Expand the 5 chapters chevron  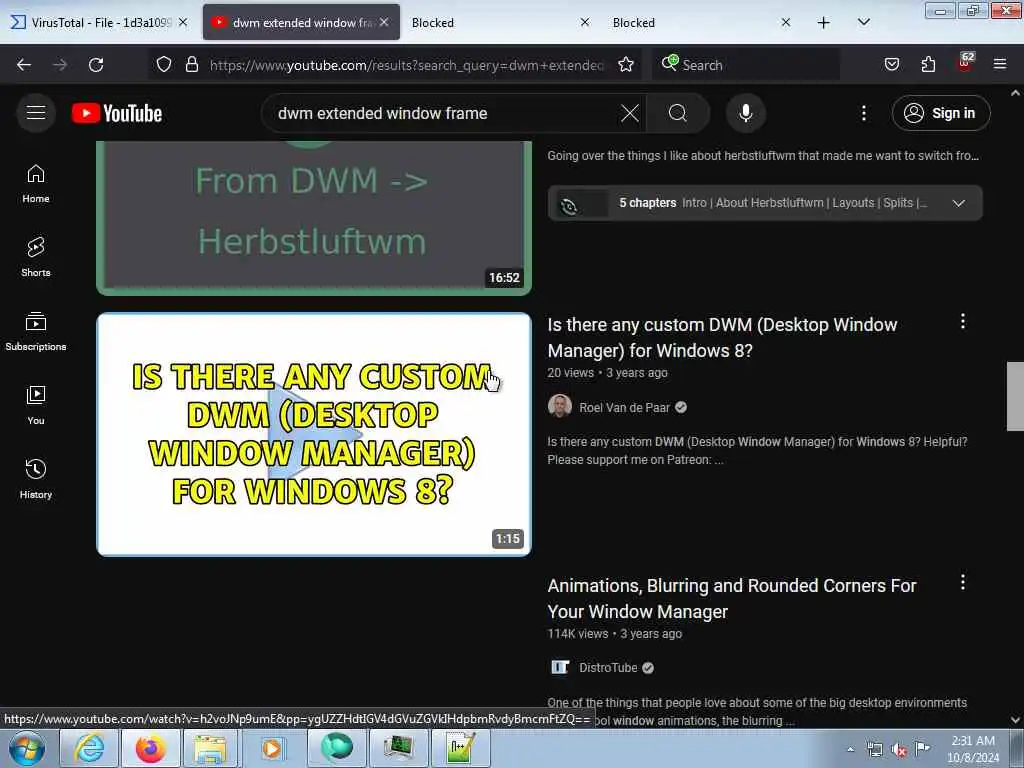pos(959,203)
